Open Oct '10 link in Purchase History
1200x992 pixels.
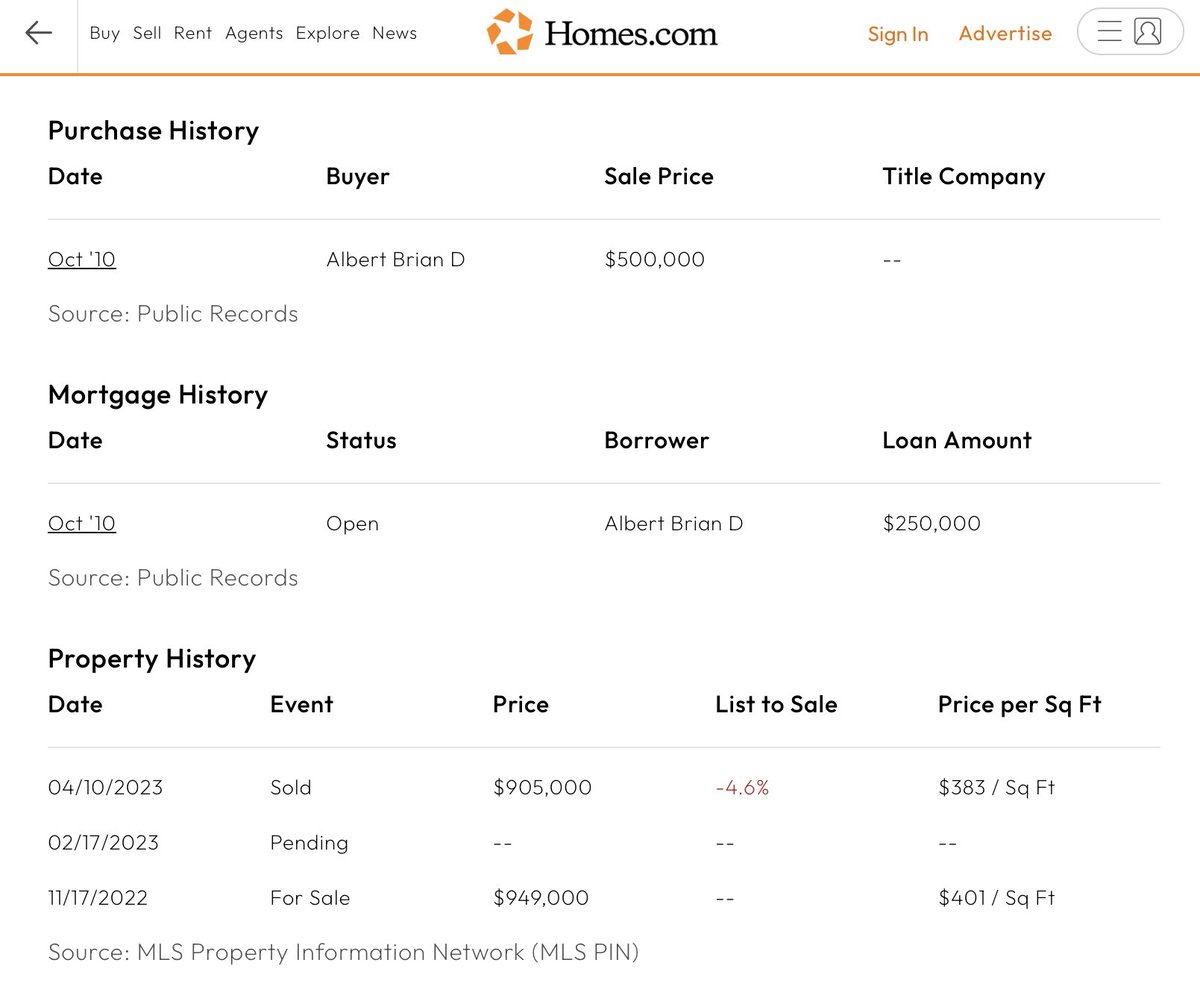click(82, 259)
